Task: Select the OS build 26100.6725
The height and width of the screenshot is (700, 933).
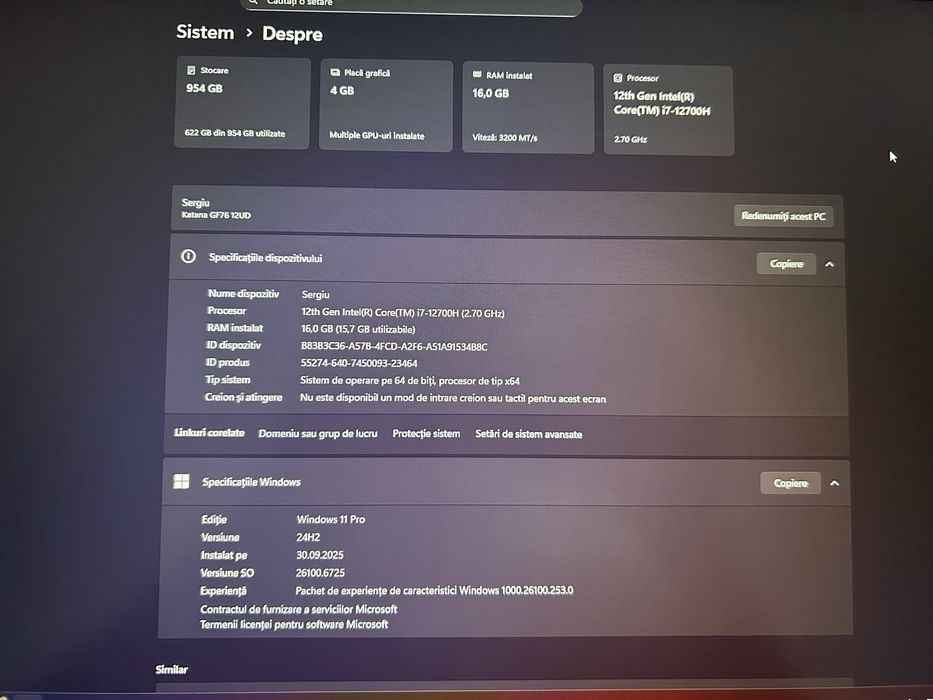Action: tap(320, 573)
